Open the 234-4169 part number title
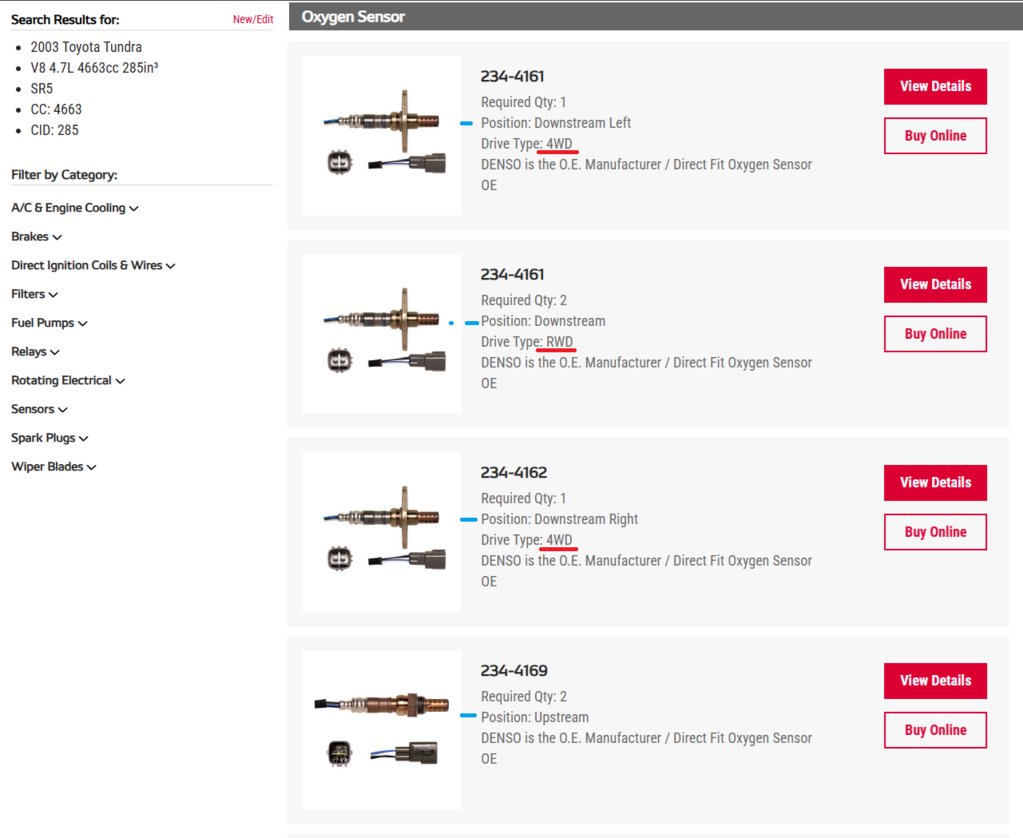1023x838 pixels. [x=514, y=671]
